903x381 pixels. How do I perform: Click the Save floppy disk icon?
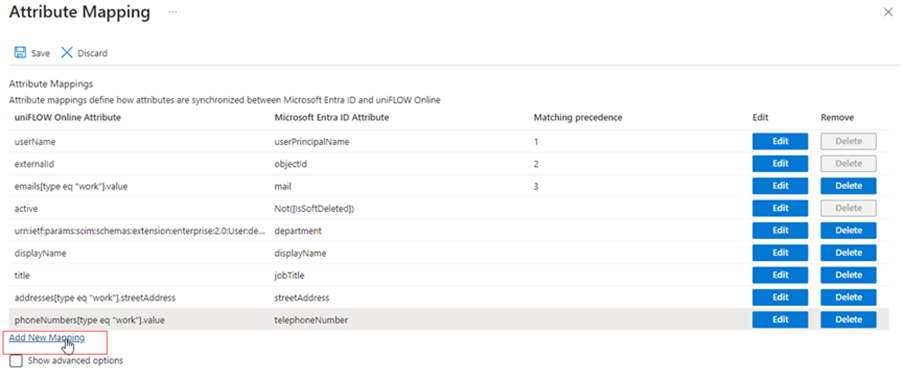coord(20,53)
